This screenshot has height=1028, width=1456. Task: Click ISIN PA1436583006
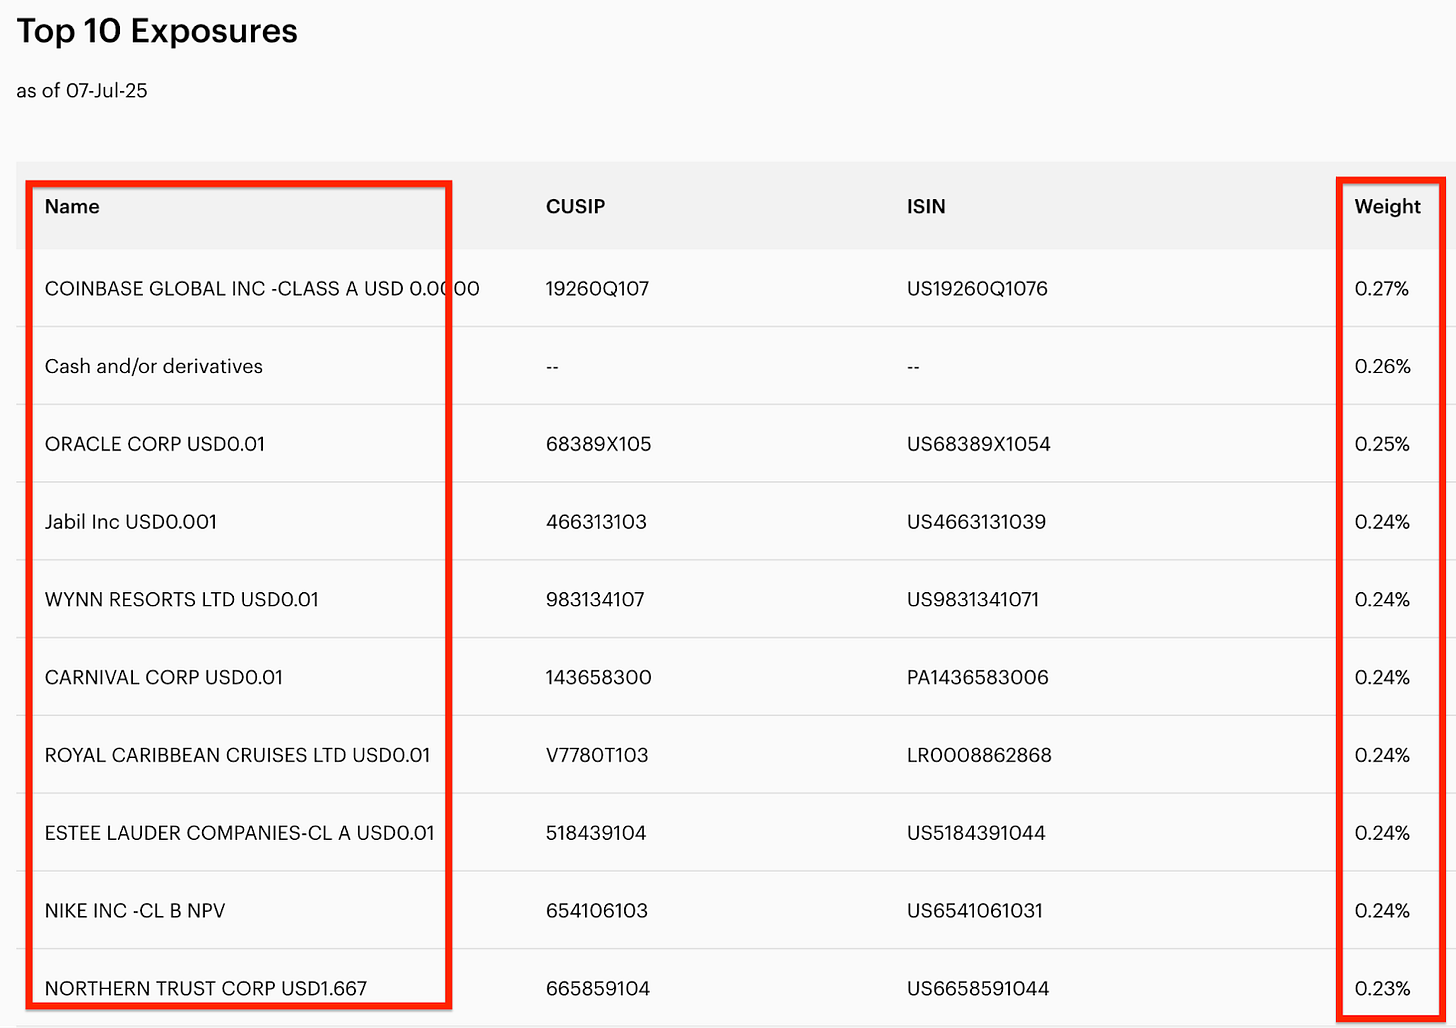coord(978,677)
